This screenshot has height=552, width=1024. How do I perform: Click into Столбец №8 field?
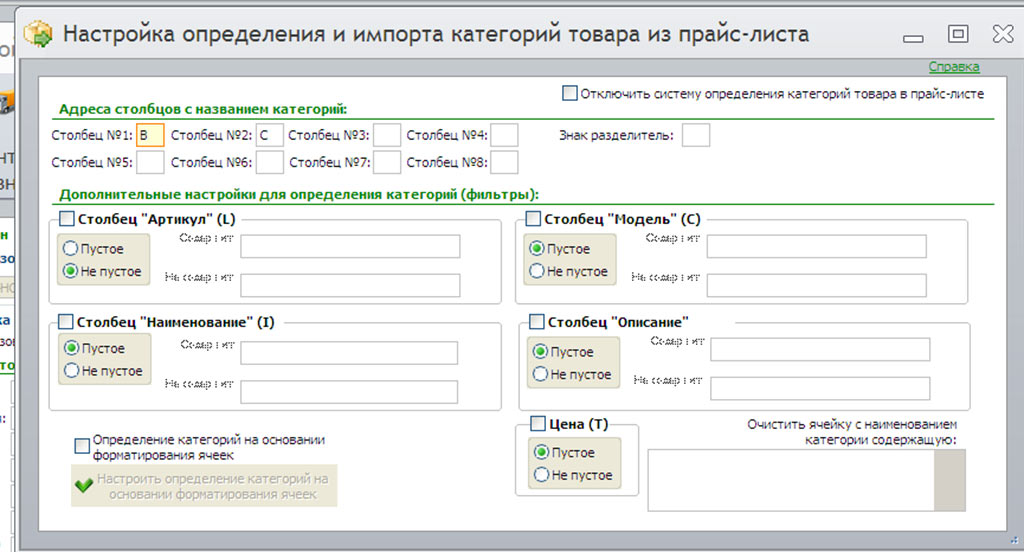coord(504,162)
